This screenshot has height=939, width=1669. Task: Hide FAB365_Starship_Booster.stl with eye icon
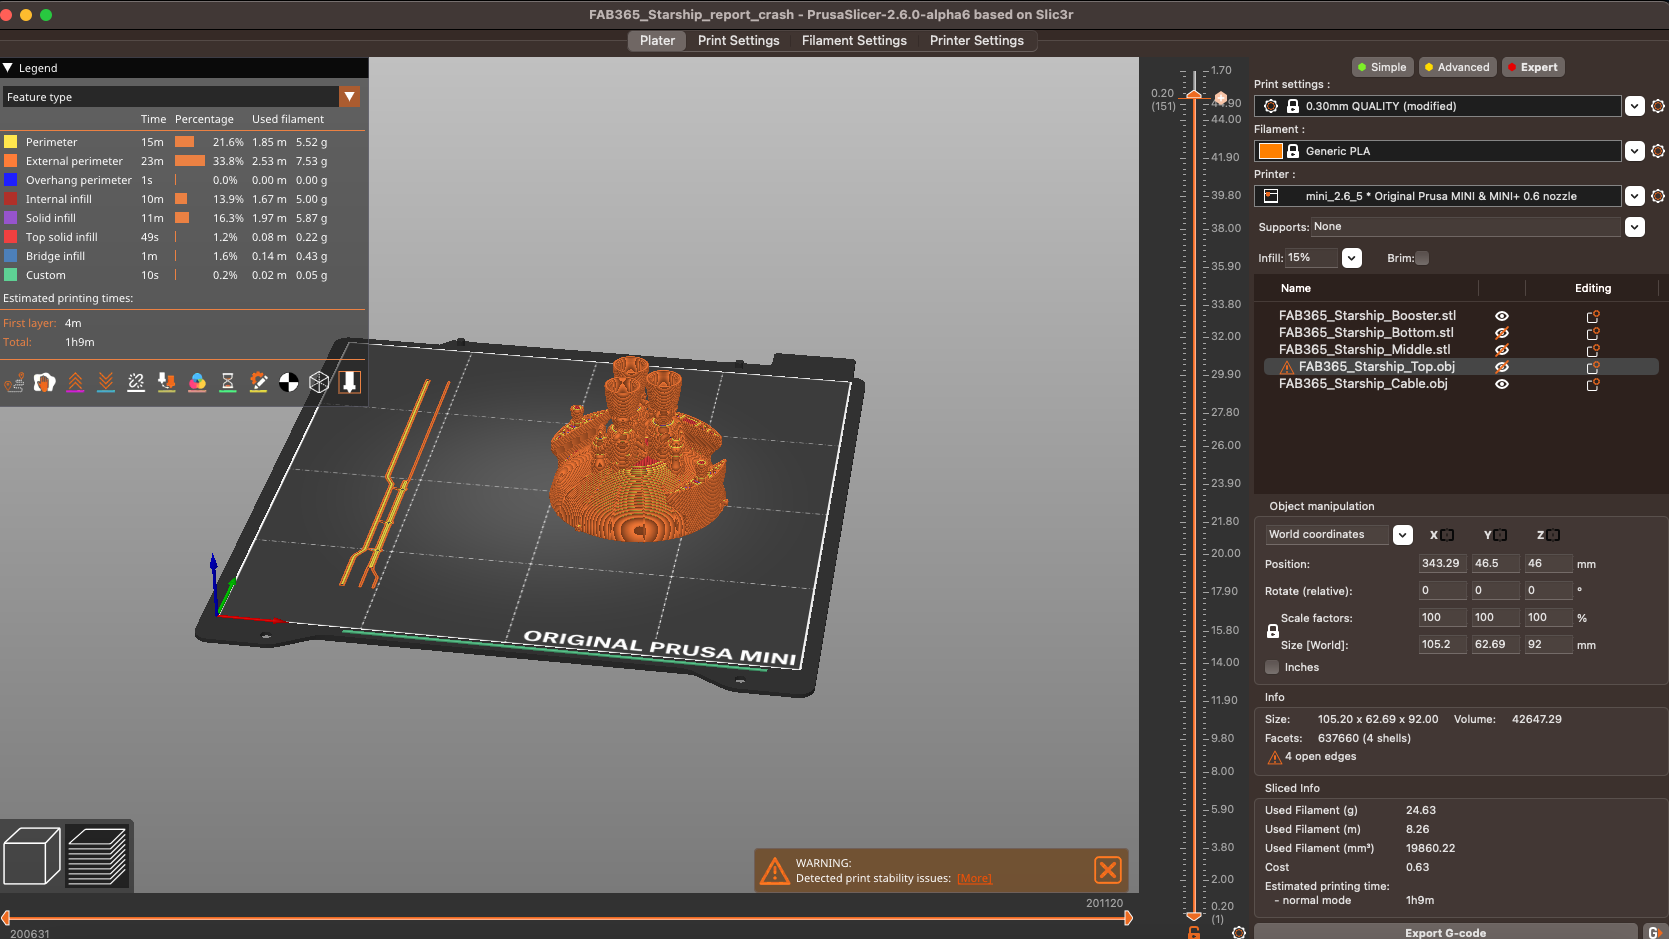(x=1501, y=316)
